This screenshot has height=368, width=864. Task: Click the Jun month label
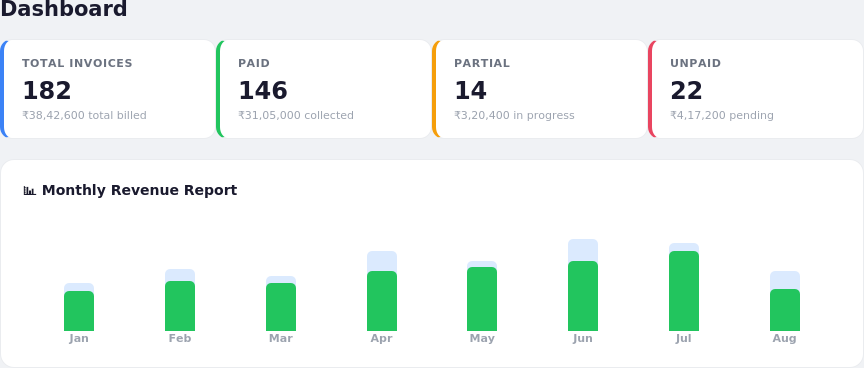(582, 338)
